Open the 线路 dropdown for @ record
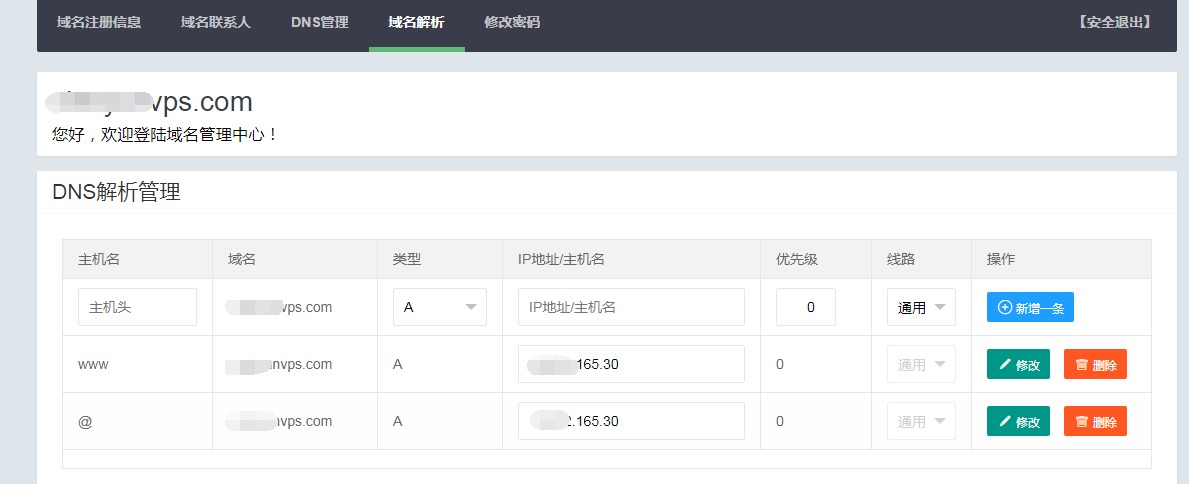1189x484 pixels. (920, 422)
